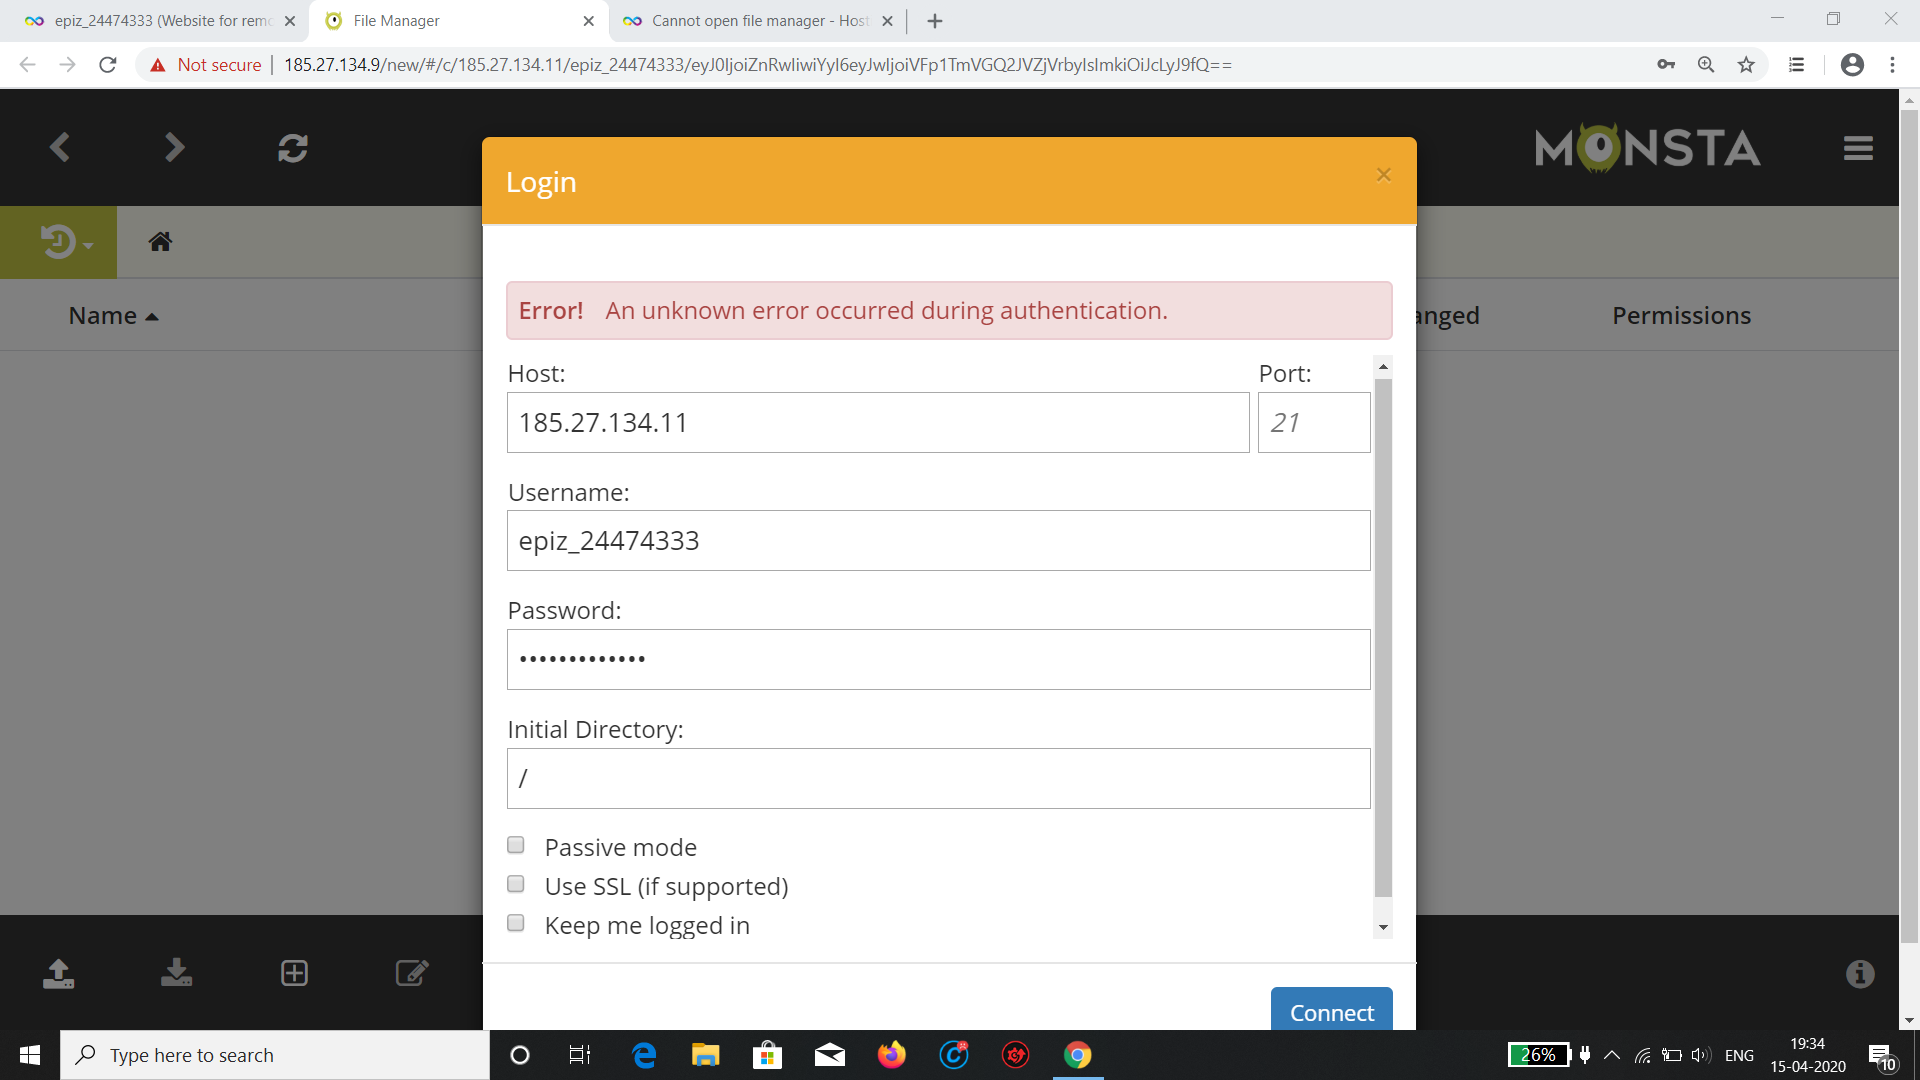Image resolution: width=1920 pixels, height=1080 pixels.
Task: Click the upload file icon
Action: pyautogui.click(x=59, y=973)
